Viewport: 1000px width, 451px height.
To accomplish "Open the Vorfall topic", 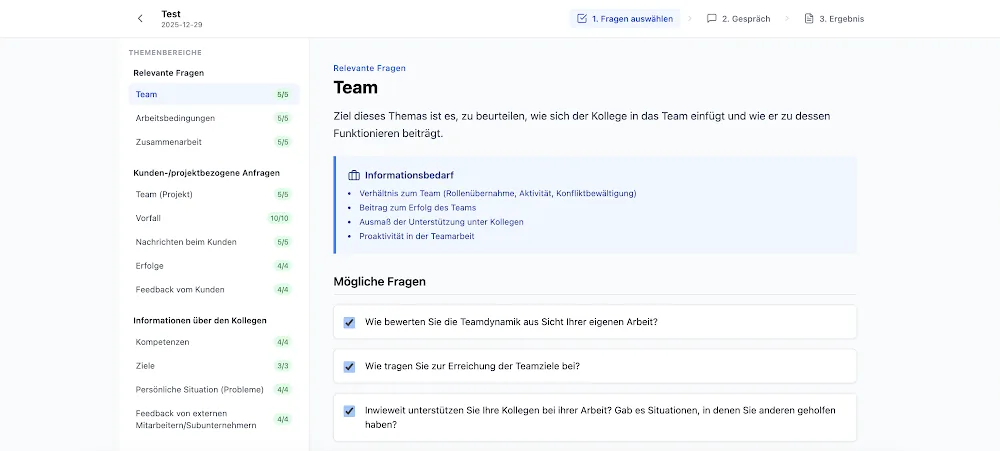I will point(214,218).
